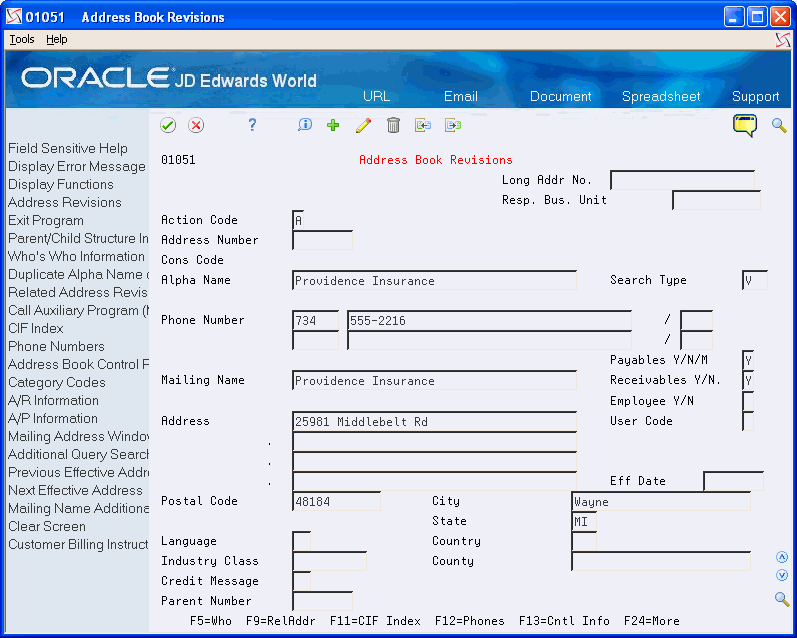Viewport: 797px width, 638px height.
Task: Open the Help menu
Action: pos(56,39)
